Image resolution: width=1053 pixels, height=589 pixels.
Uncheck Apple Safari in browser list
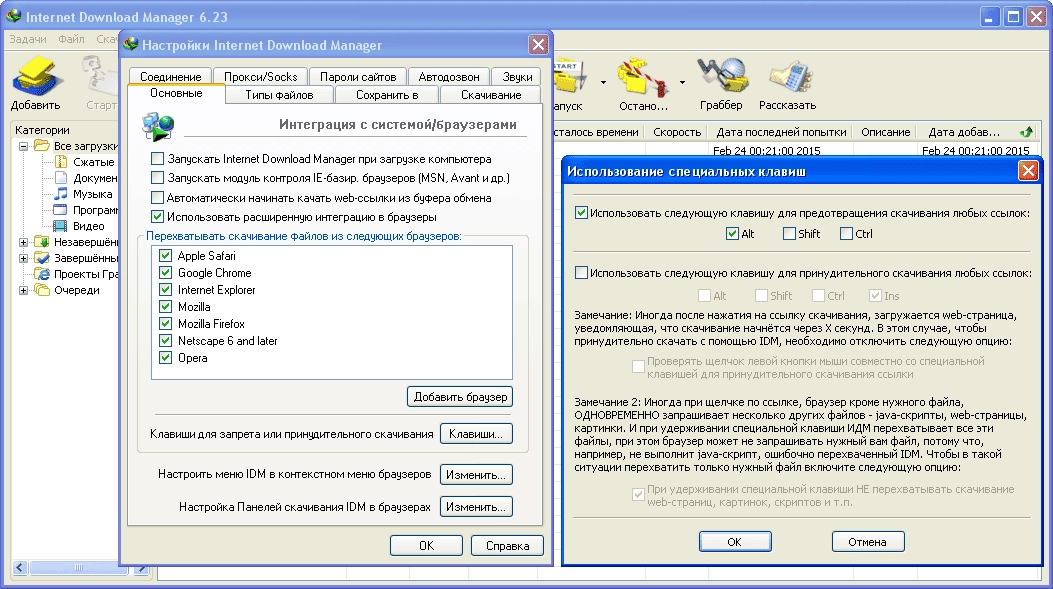click(165, 256)
